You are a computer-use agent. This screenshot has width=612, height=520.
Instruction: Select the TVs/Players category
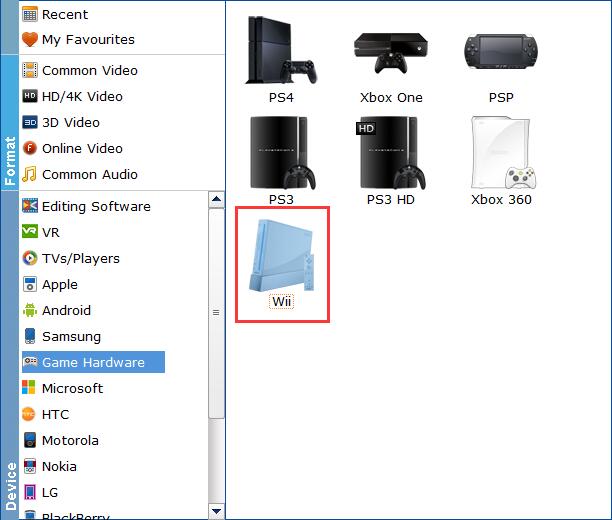click(81, 258)
